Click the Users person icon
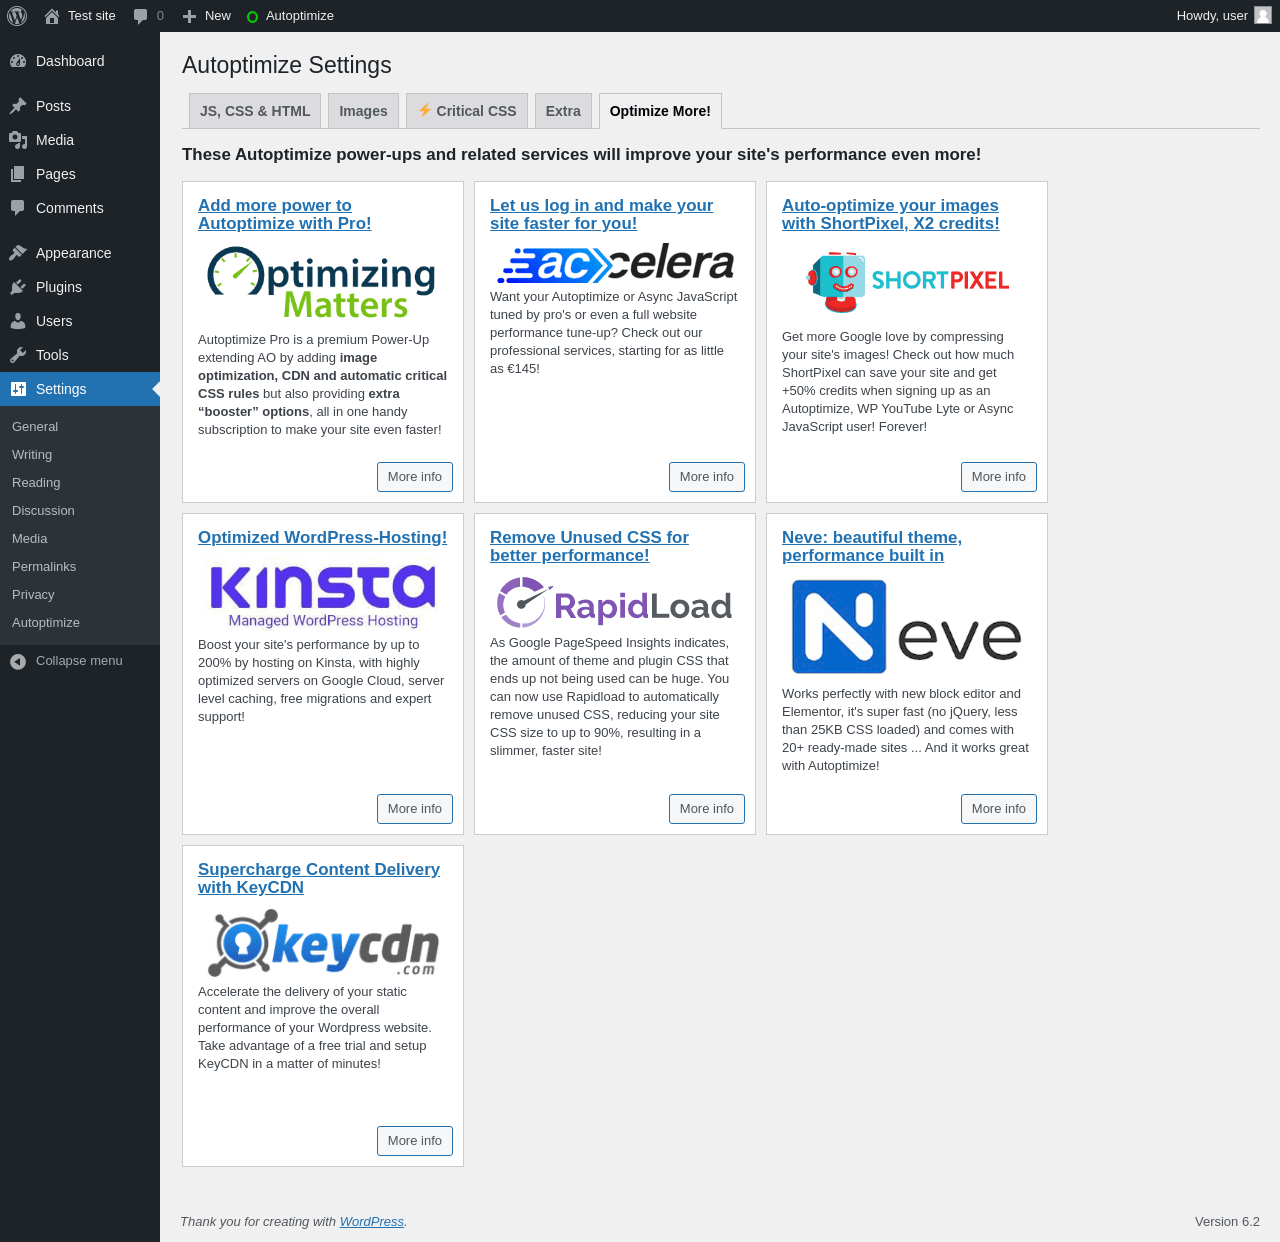This screenshot has height=1242, width=1280. point(18,321)
